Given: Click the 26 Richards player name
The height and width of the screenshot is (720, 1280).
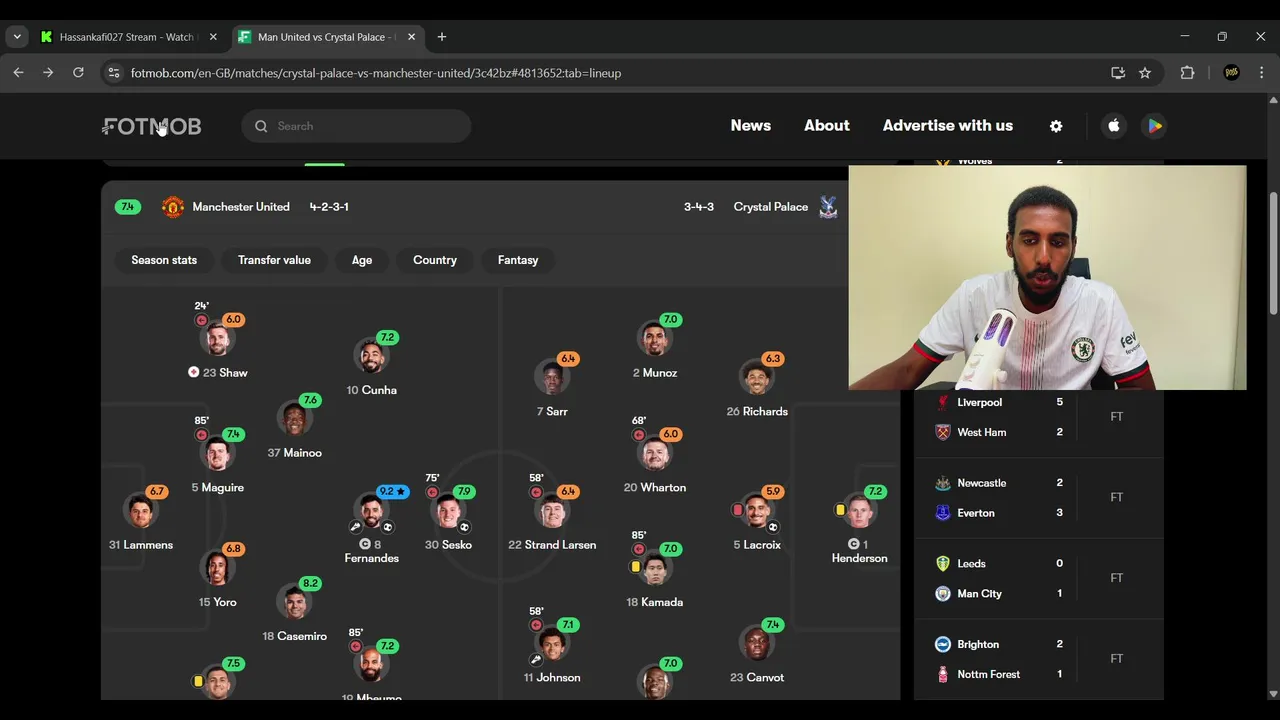Looking at the screenshot, I should pyautogui.click(x=757, y=412).
